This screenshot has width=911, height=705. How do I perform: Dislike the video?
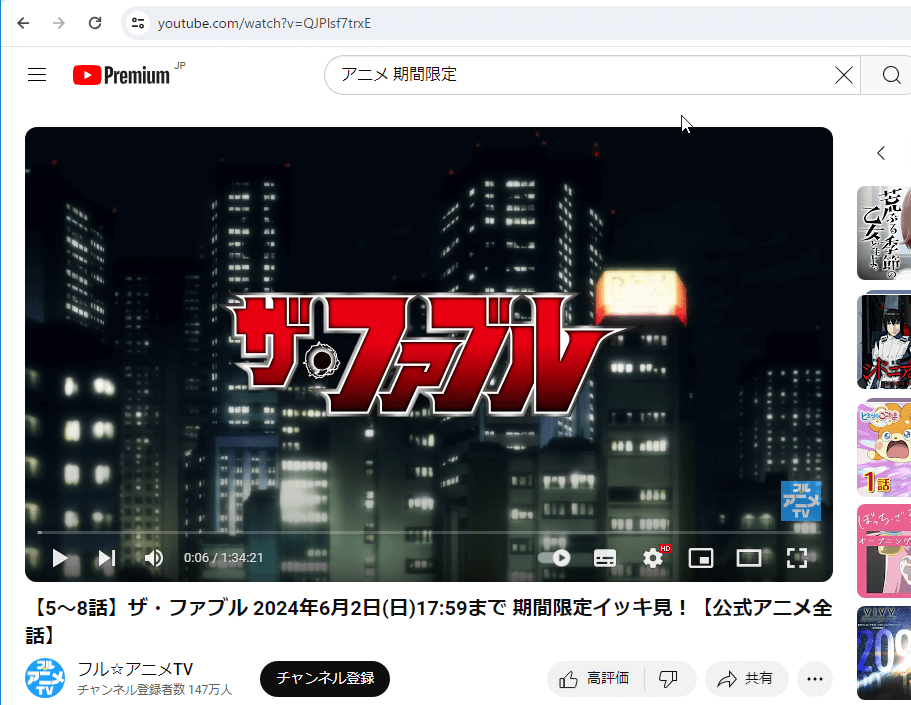point(668,679)
